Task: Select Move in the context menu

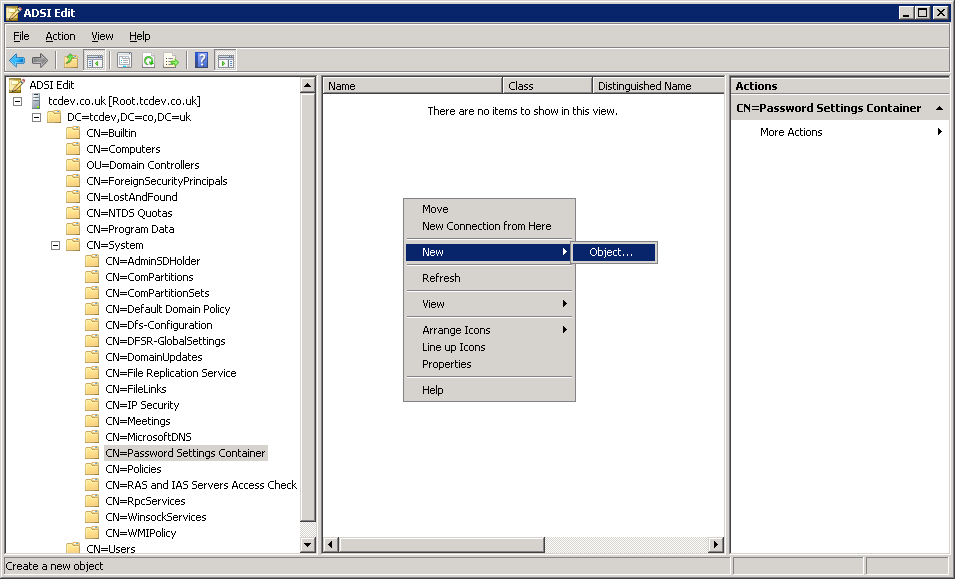Action: tap(490, 209)
